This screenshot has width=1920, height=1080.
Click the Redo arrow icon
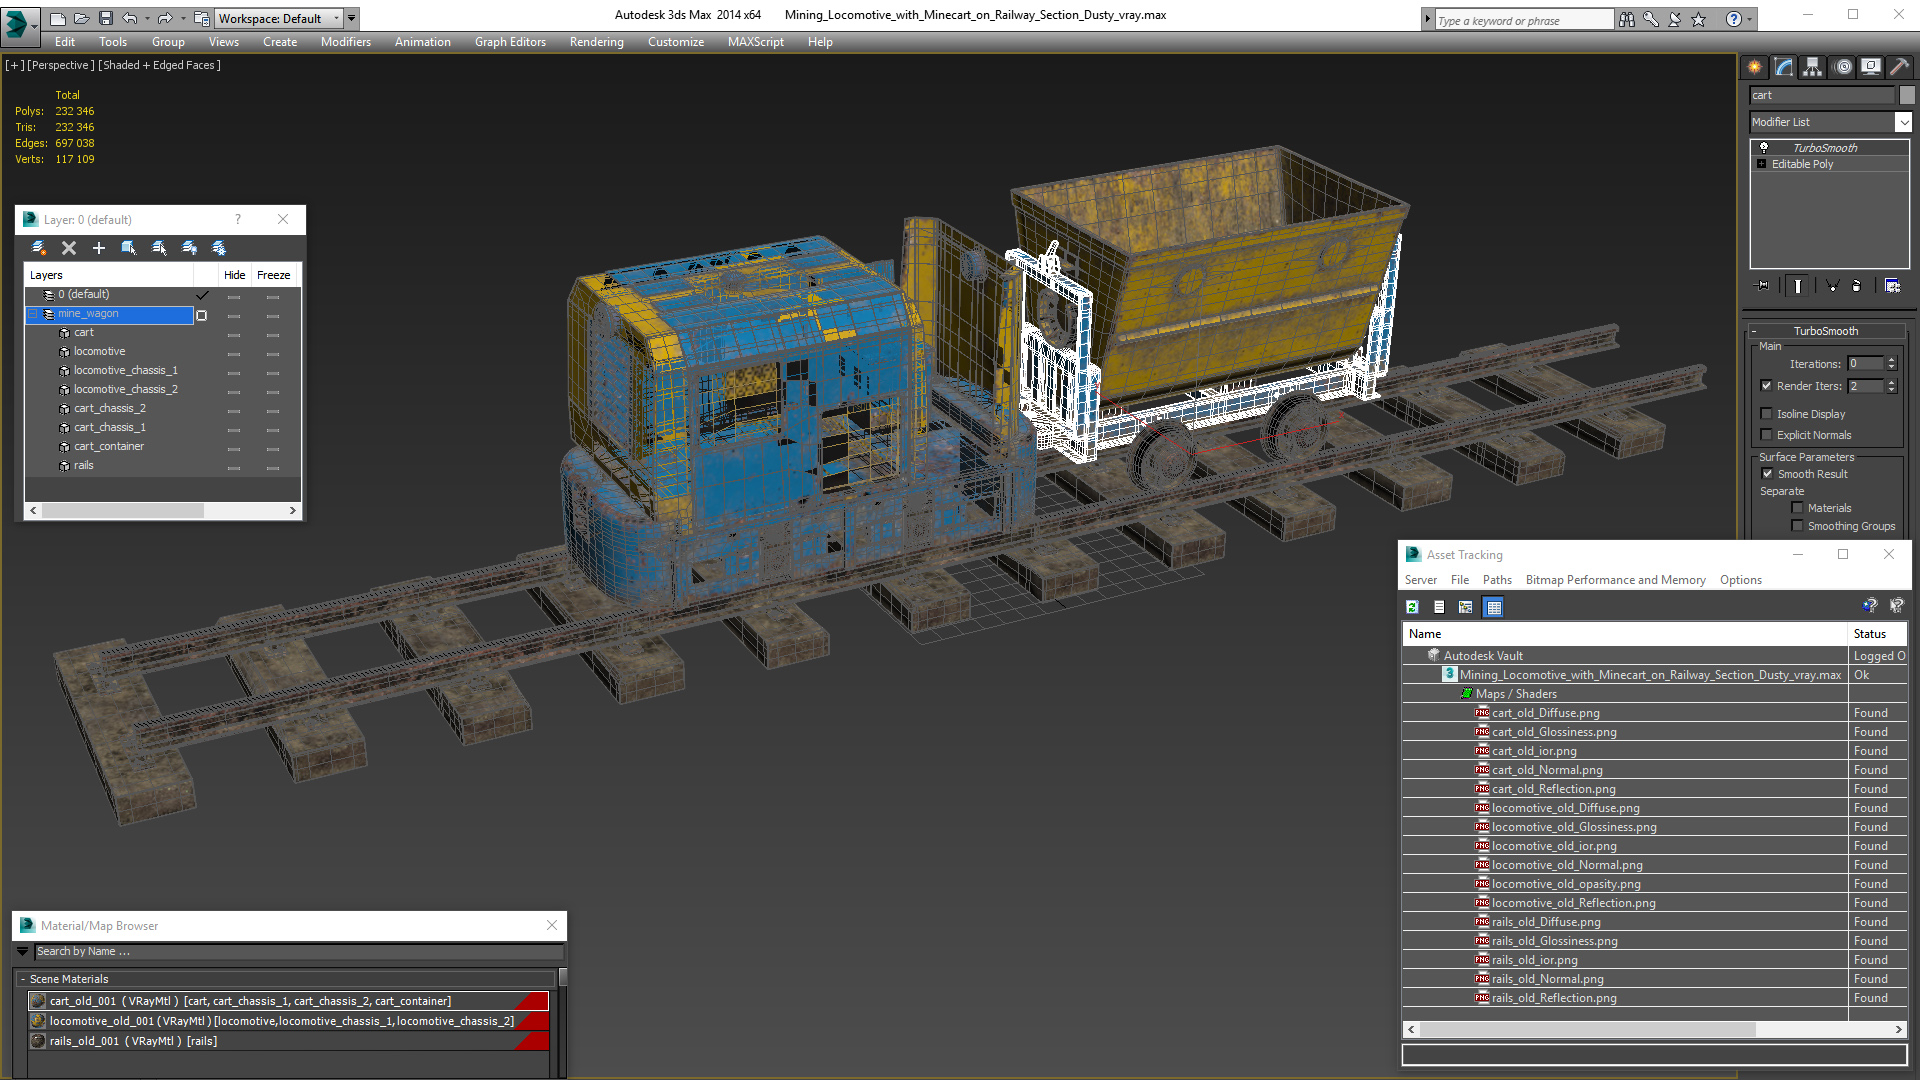click(x=165, y=18)
